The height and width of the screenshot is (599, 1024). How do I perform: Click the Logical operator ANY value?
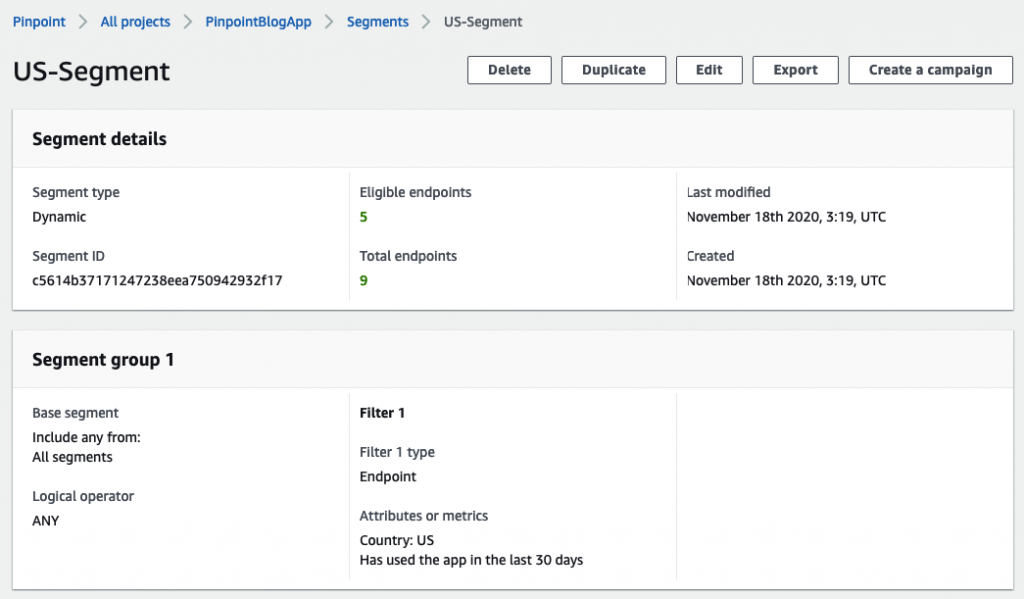click(x=46, y=521)
